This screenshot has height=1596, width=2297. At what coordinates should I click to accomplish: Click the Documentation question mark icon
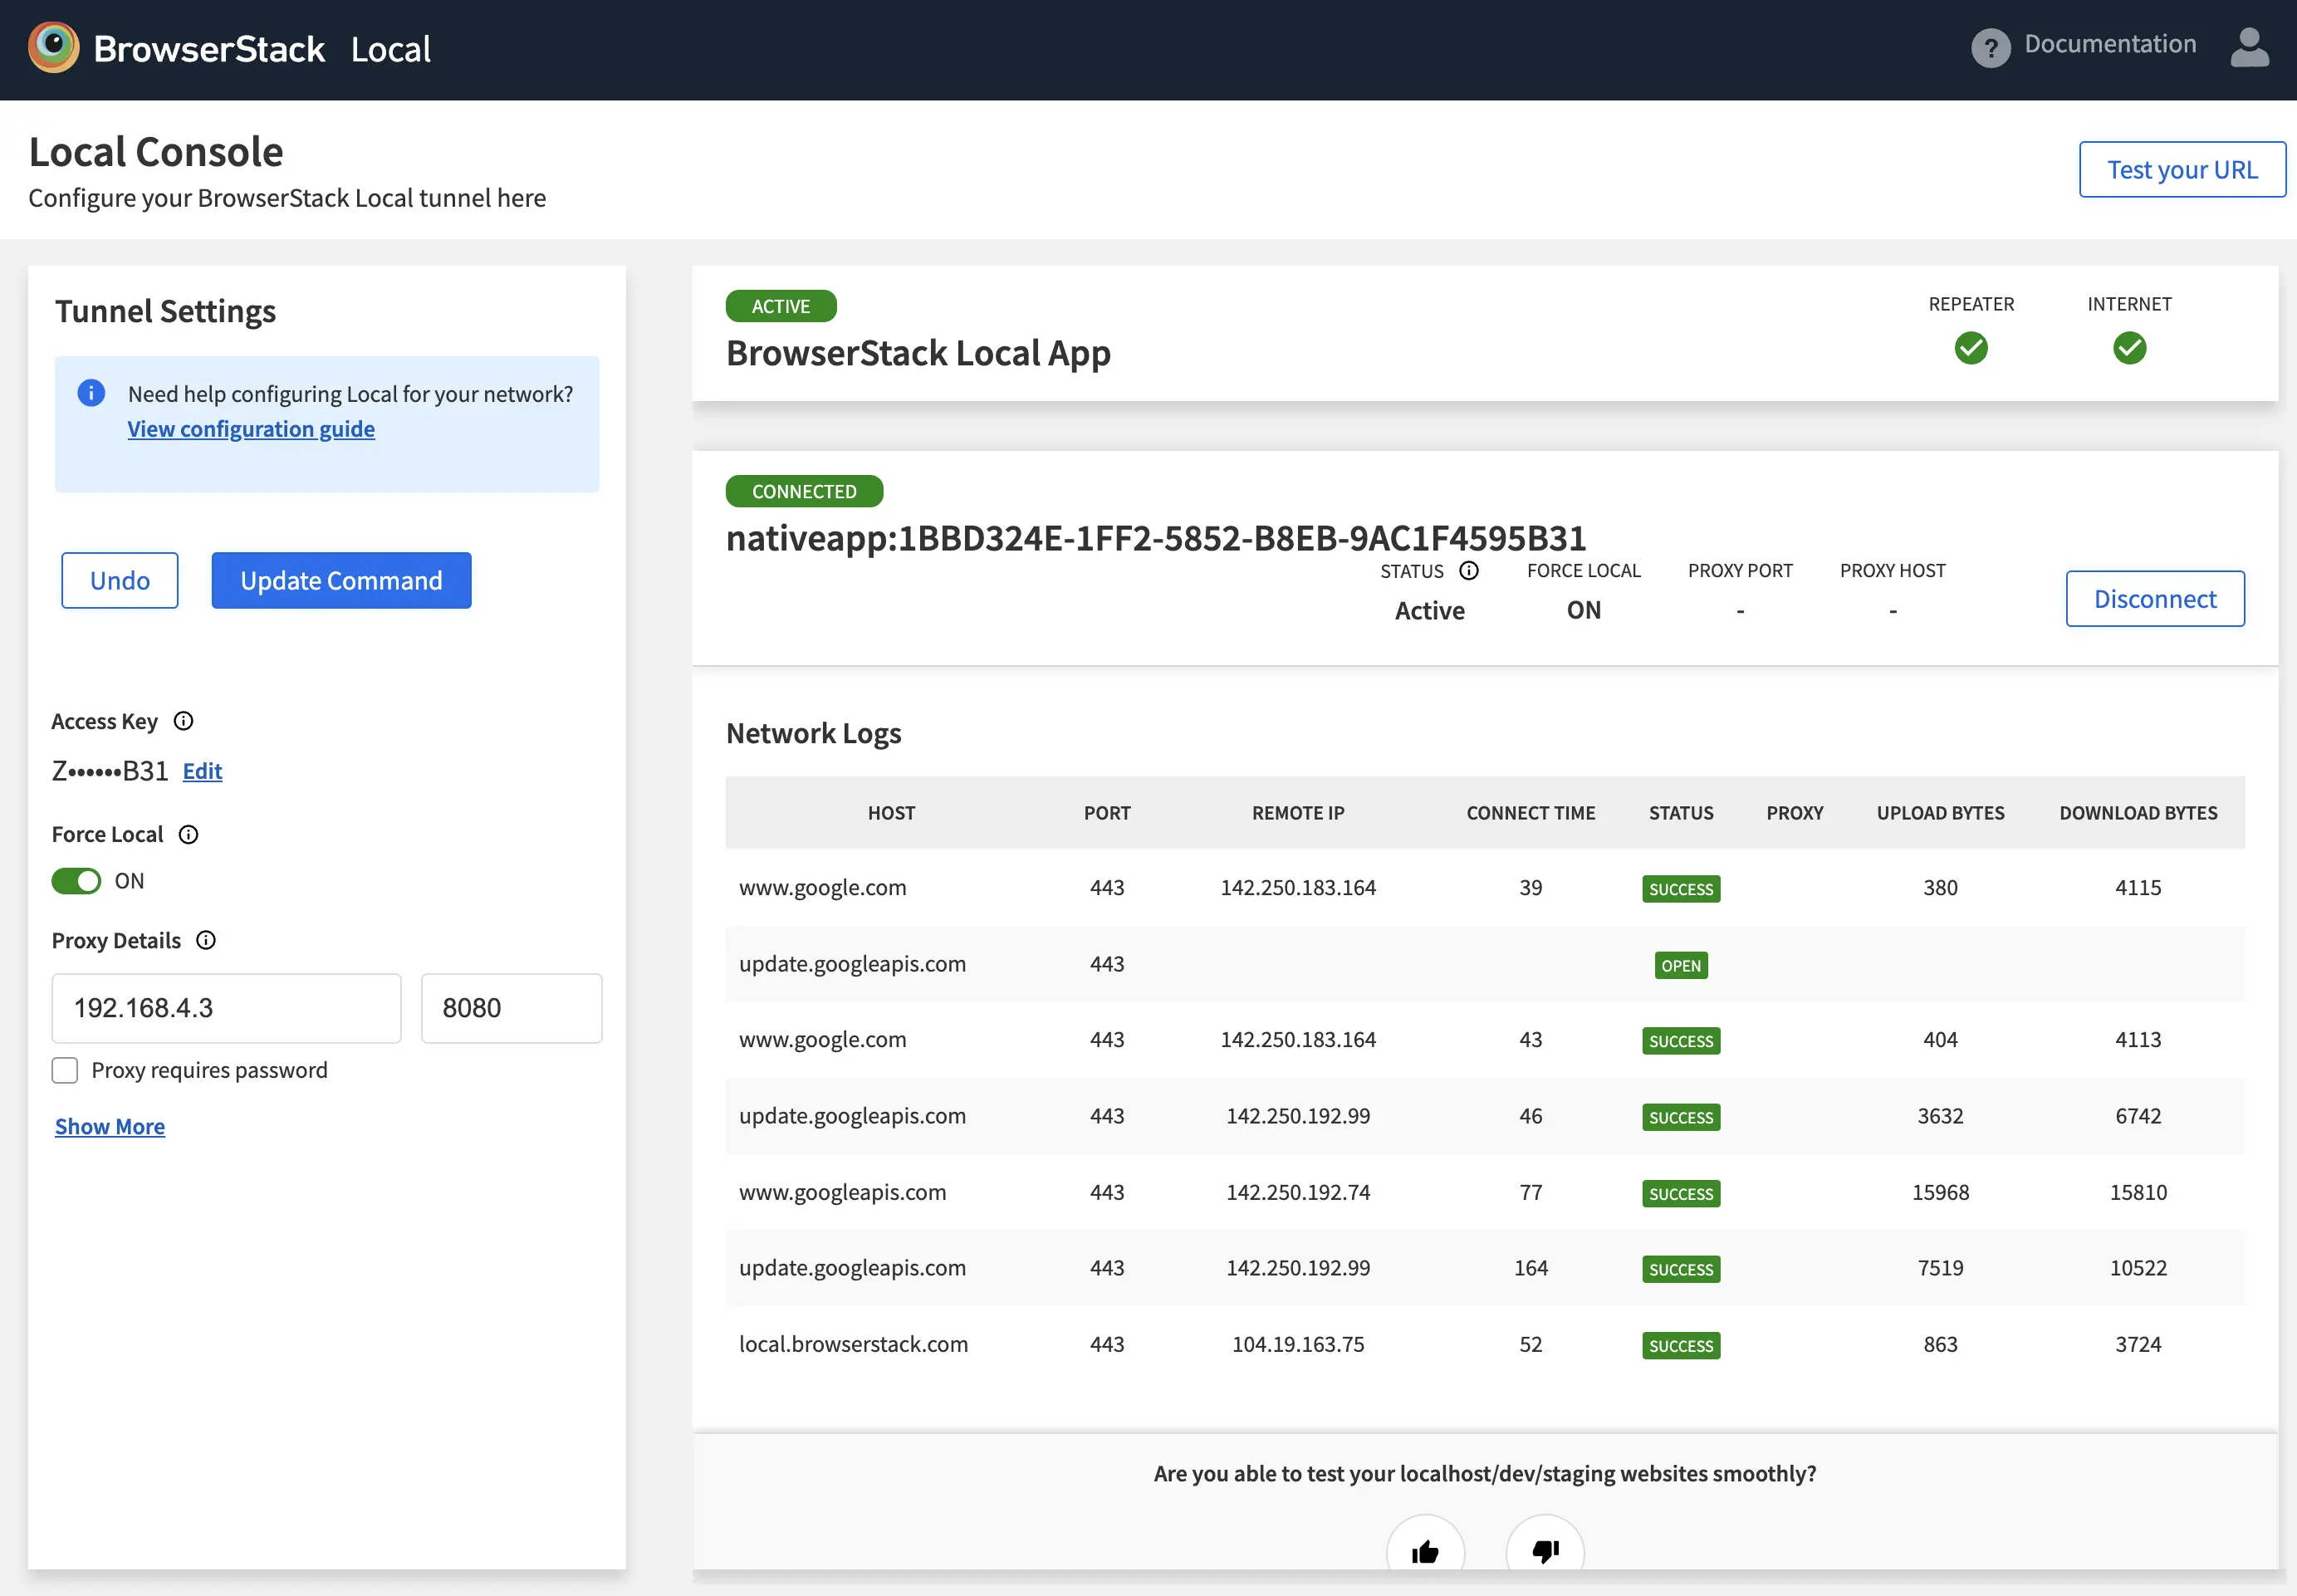click(1990, 47)
